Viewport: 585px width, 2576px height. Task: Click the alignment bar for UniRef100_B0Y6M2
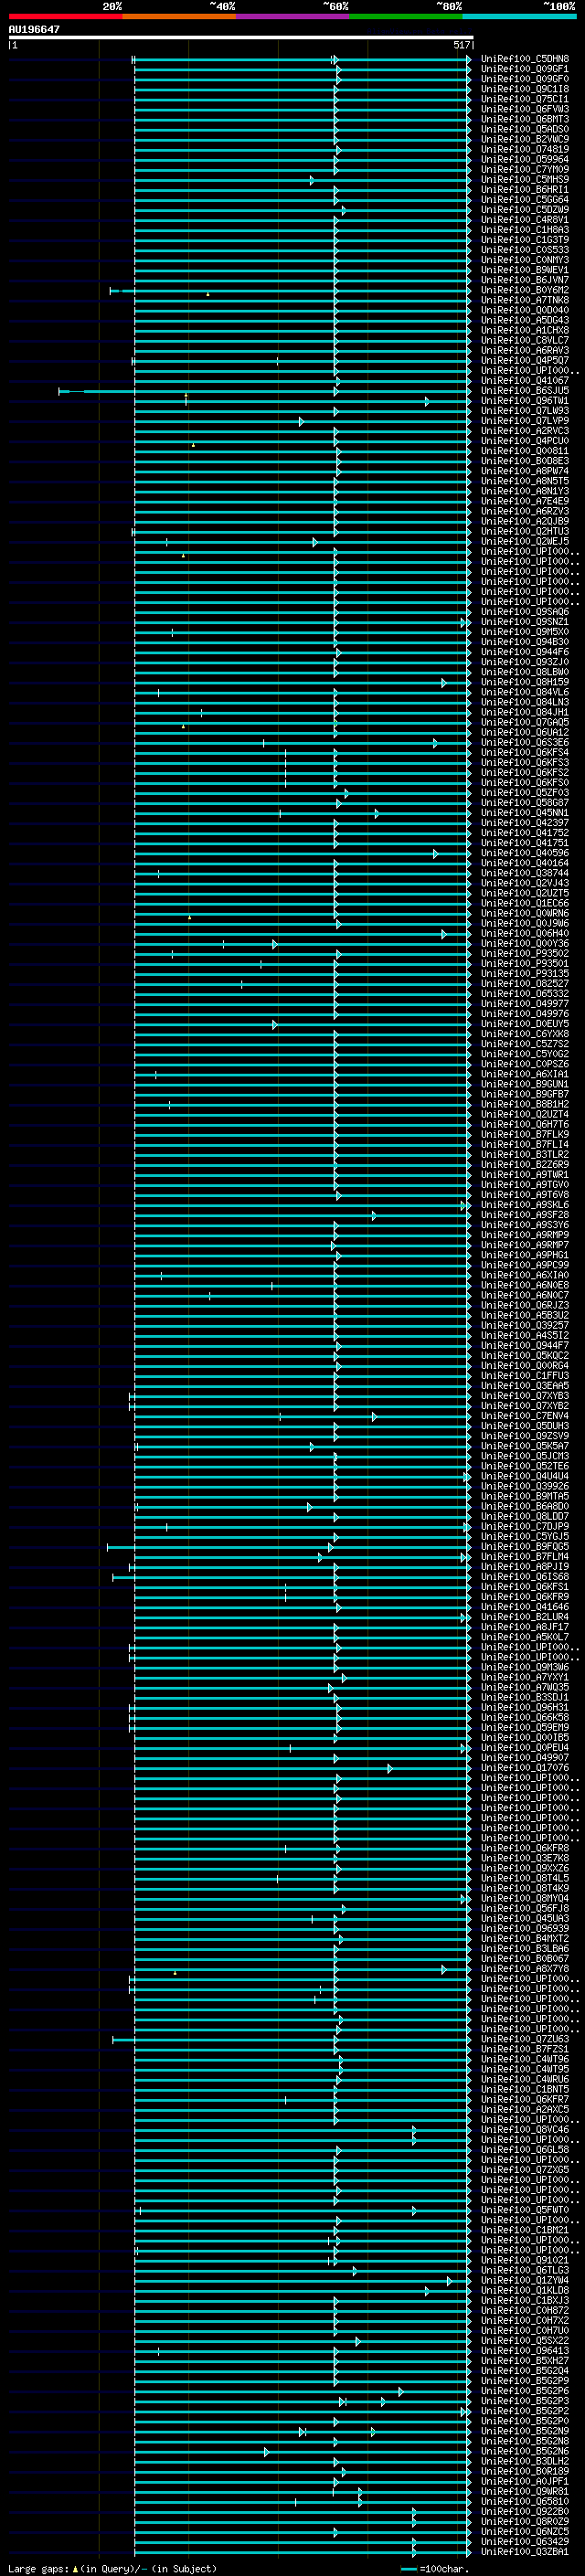click(x=291, y=291)
